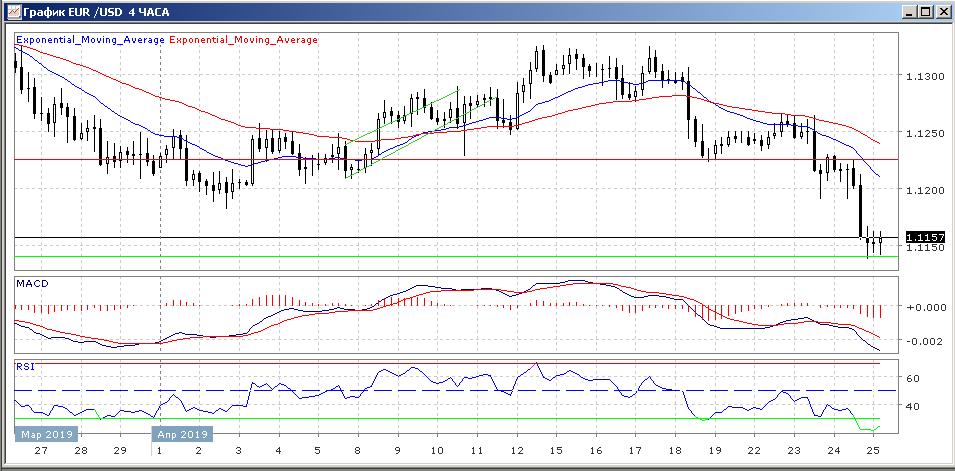Click the -0.002 MACD axis label

923,342
